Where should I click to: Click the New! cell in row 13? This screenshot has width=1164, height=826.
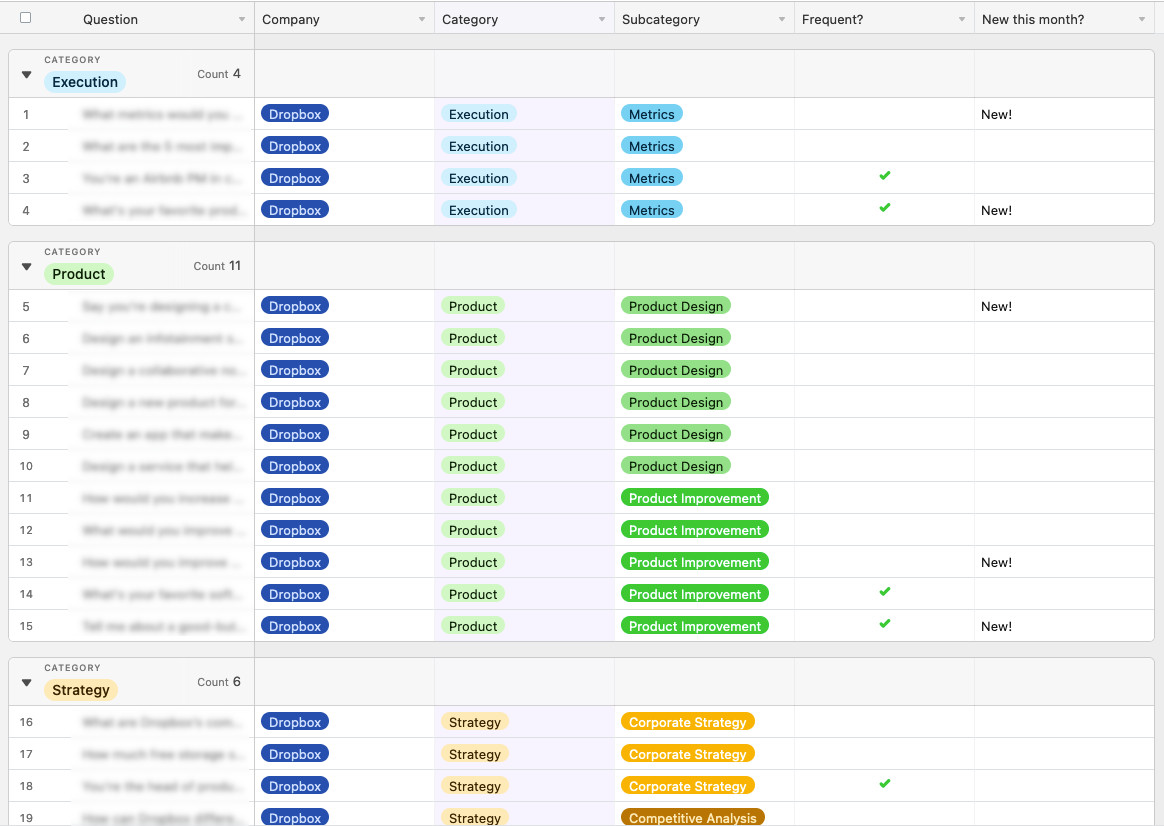click(x=996, y=562)
